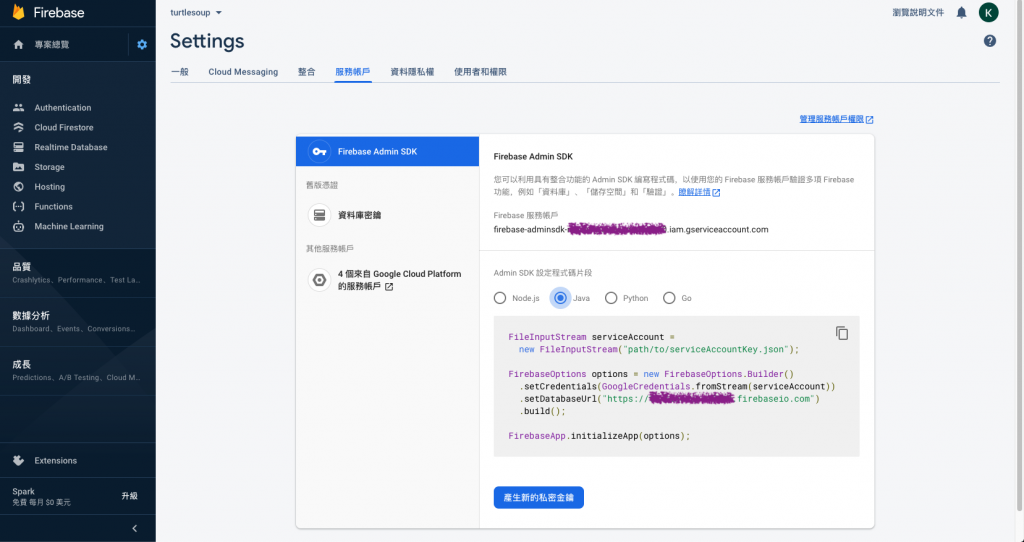Viewport: 1024px width, 542px height.
Task: Click the Java code snippet block
Action: (x=676, y=387)
